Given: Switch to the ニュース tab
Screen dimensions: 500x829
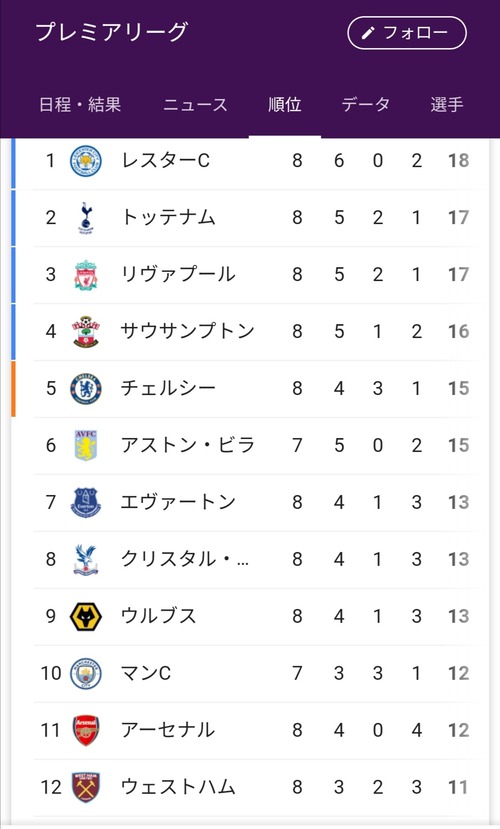Looking at the screenshot, I should click(x=195, y=104).
